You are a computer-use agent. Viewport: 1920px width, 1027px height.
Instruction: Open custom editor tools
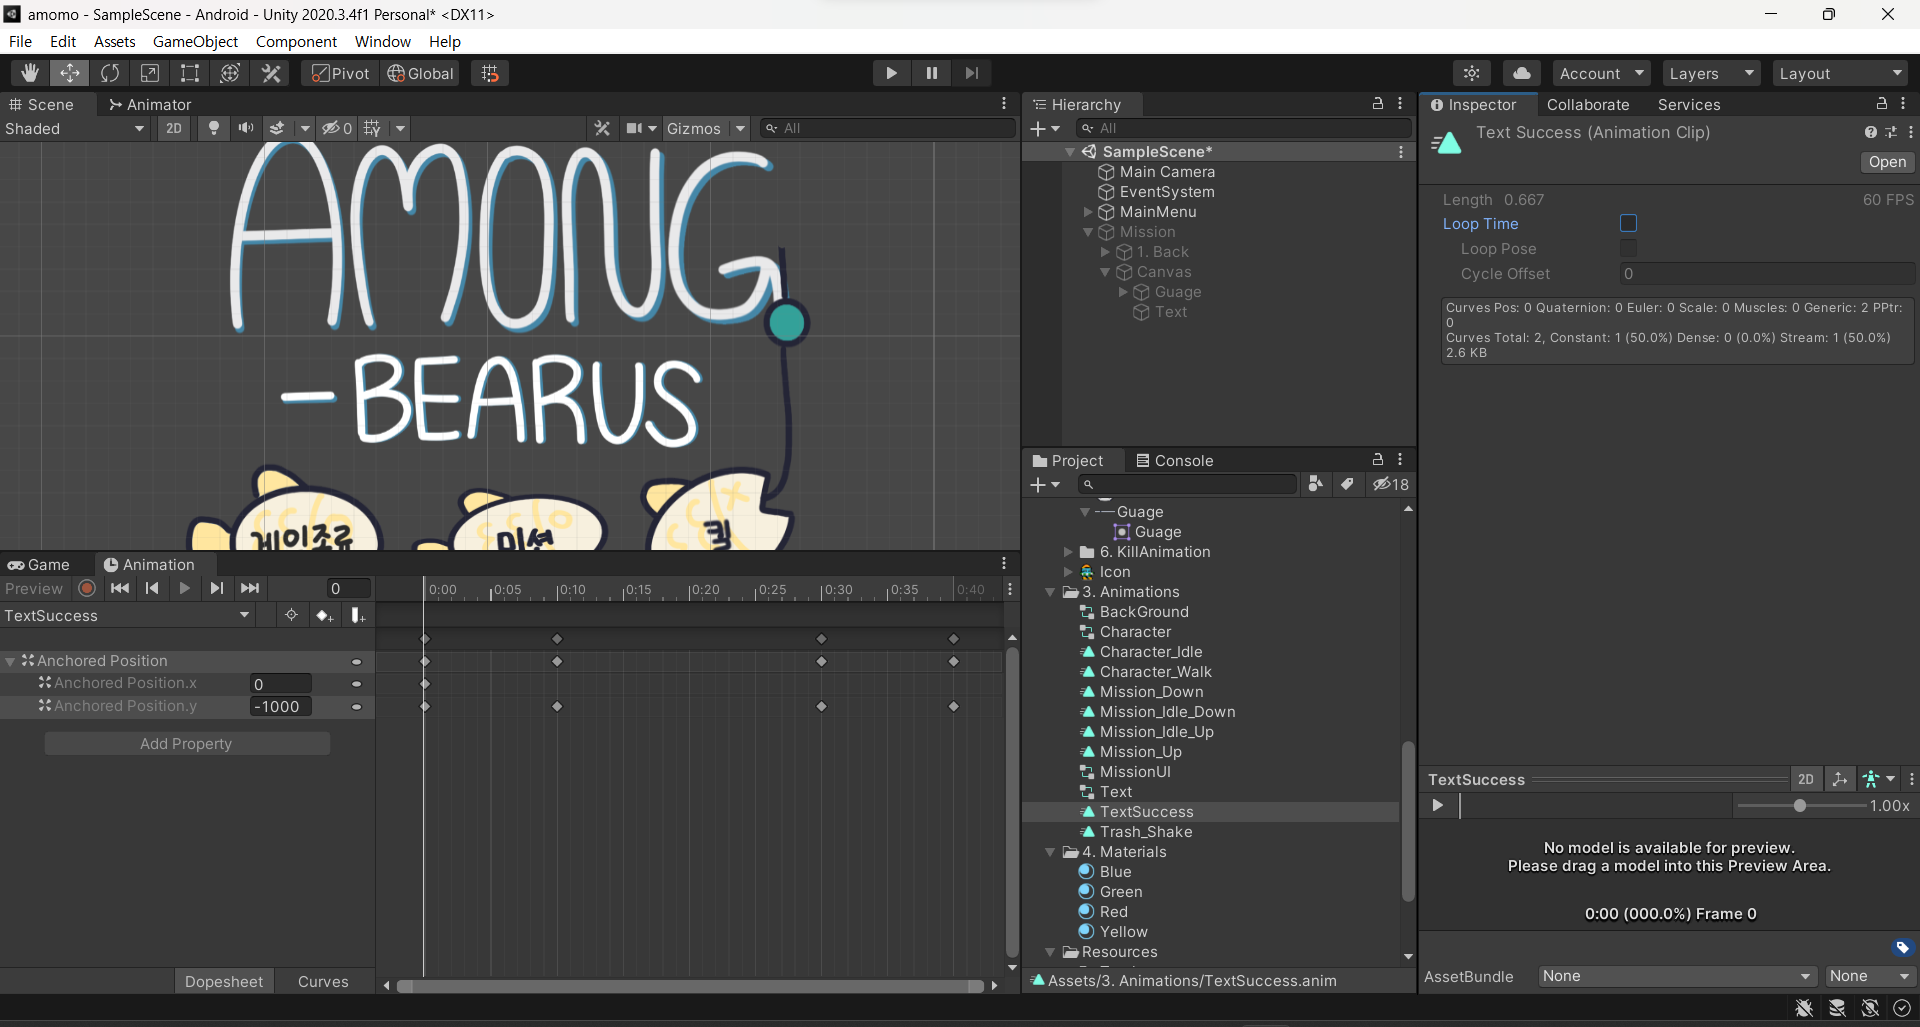click(x=271, y=73)
